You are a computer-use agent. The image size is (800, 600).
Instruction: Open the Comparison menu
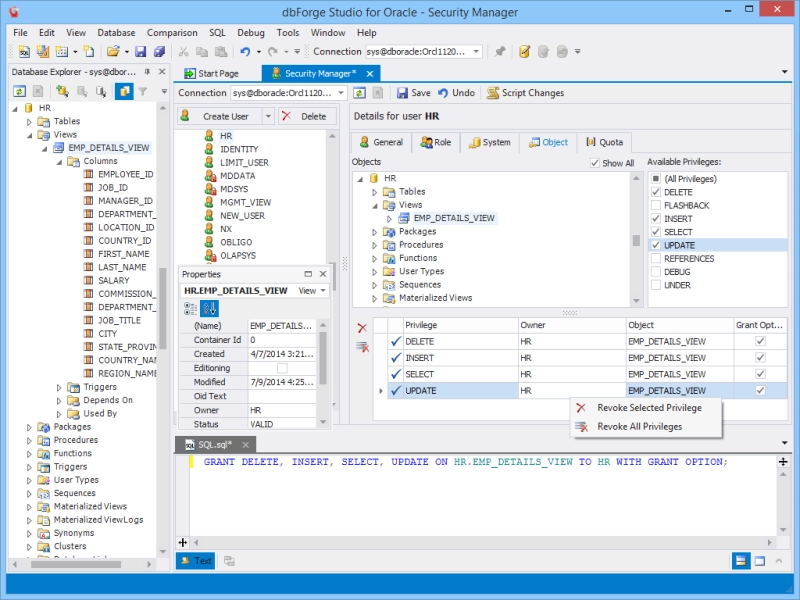(x=172, y=33)
